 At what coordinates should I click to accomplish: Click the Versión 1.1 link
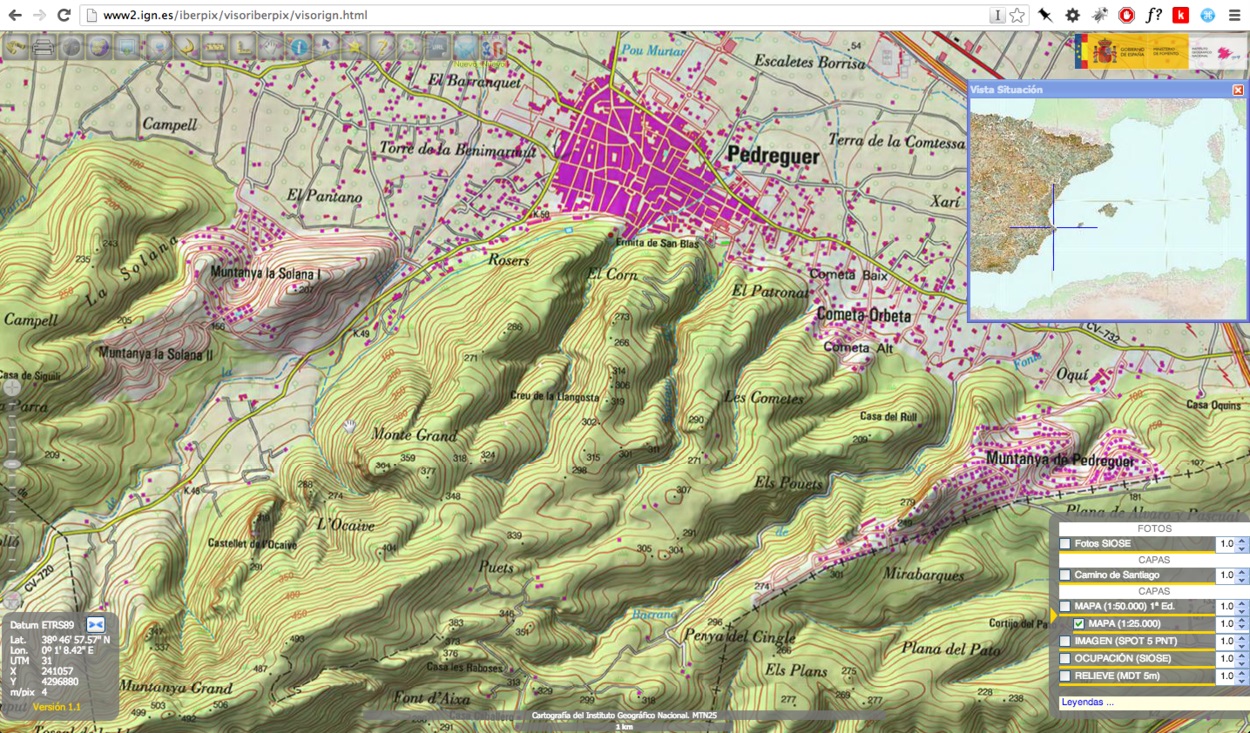(x=57, y=707)
